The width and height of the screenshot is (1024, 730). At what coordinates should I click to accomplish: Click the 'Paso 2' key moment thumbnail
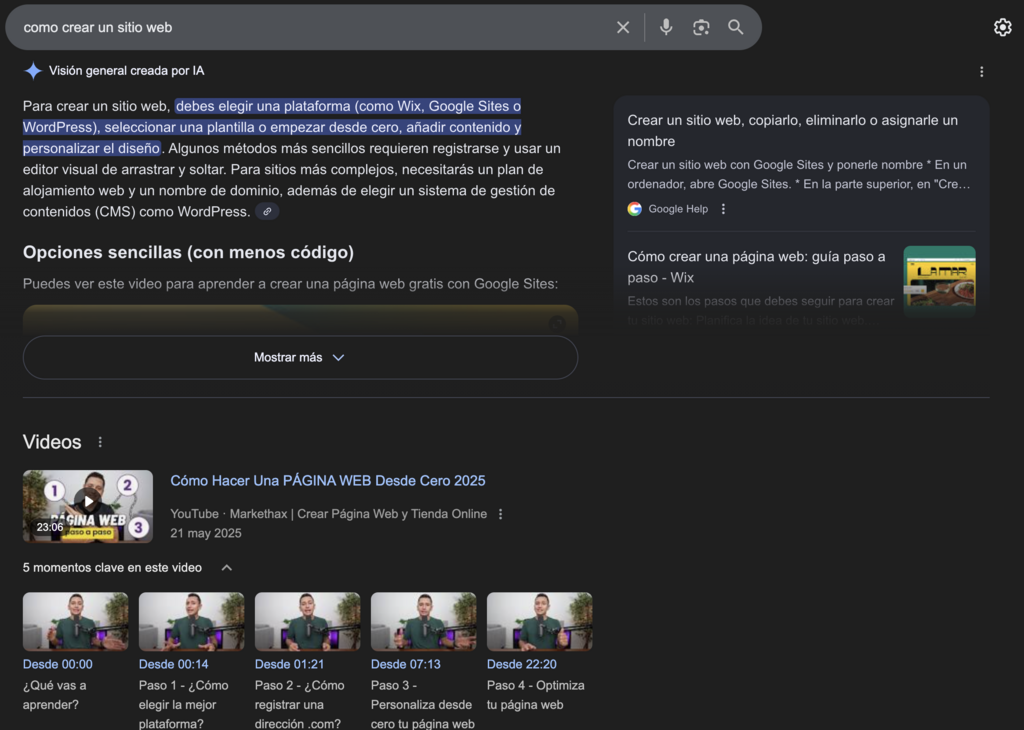pyautogui.click(x=307, y=620)
